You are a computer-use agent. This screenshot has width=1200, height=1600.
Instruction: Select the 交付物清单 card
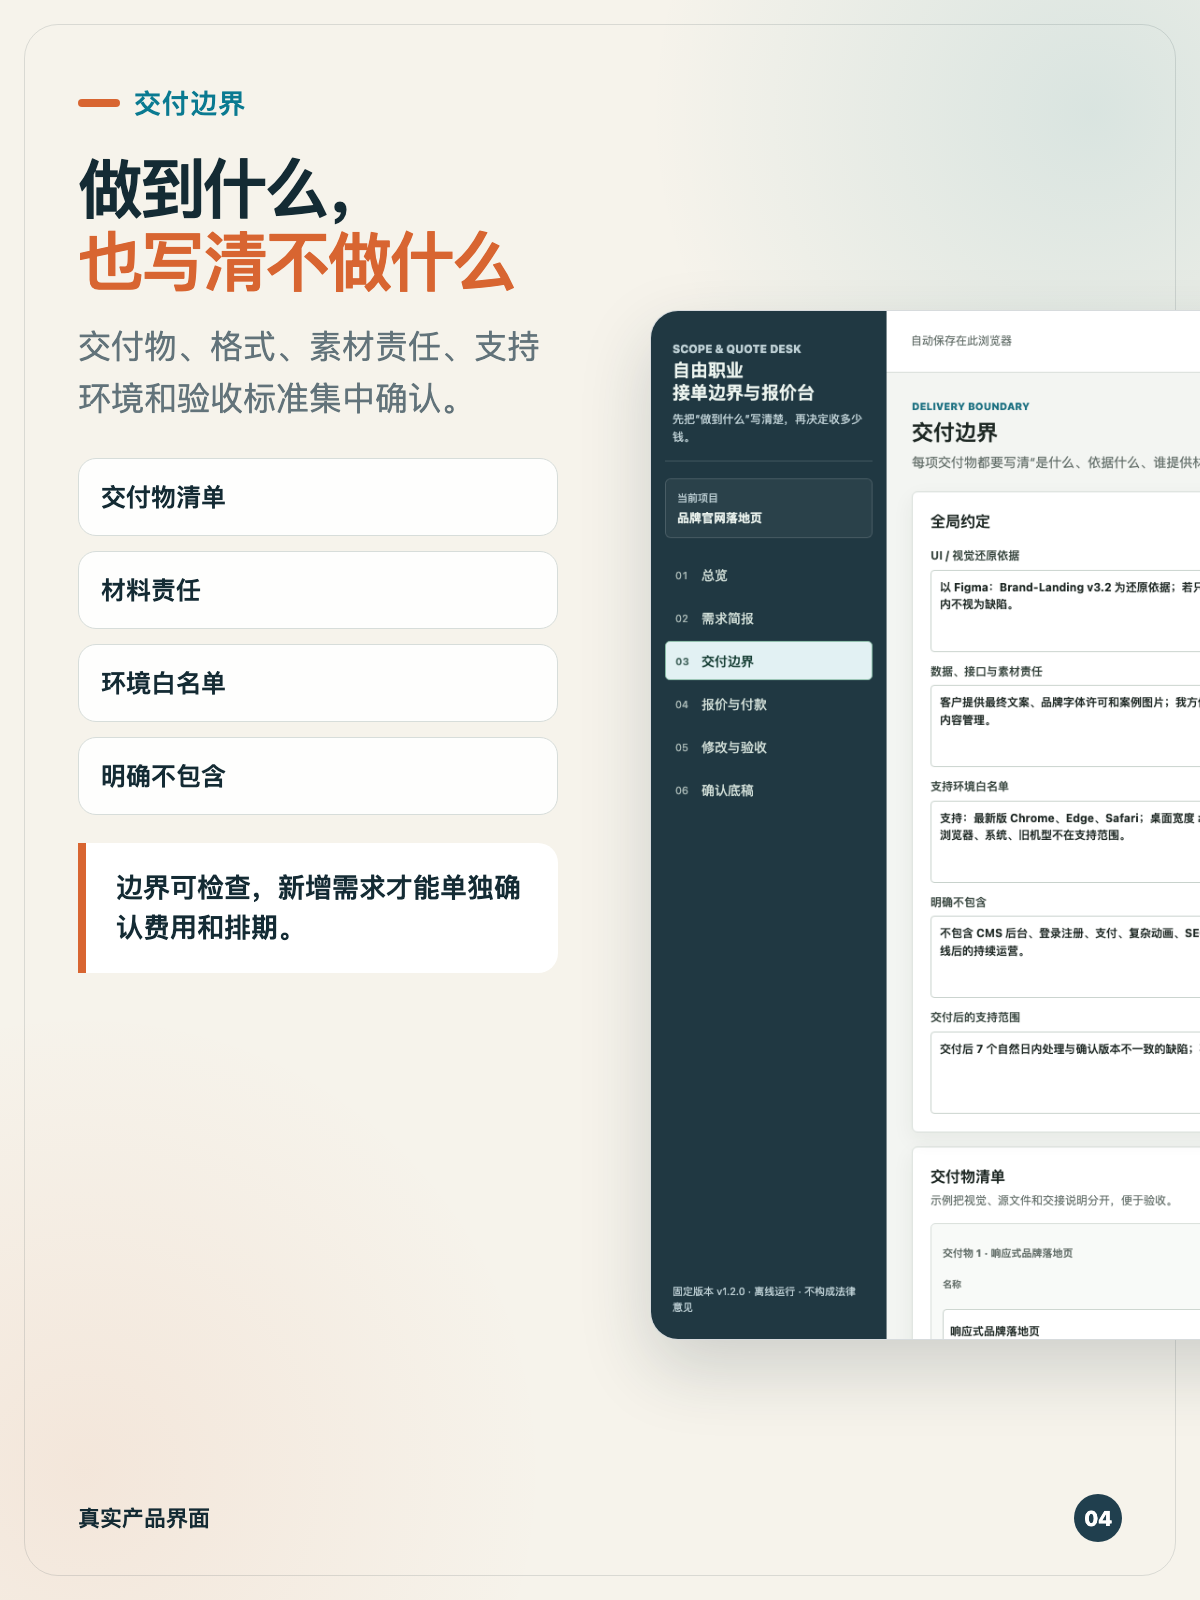click(318, 497)
